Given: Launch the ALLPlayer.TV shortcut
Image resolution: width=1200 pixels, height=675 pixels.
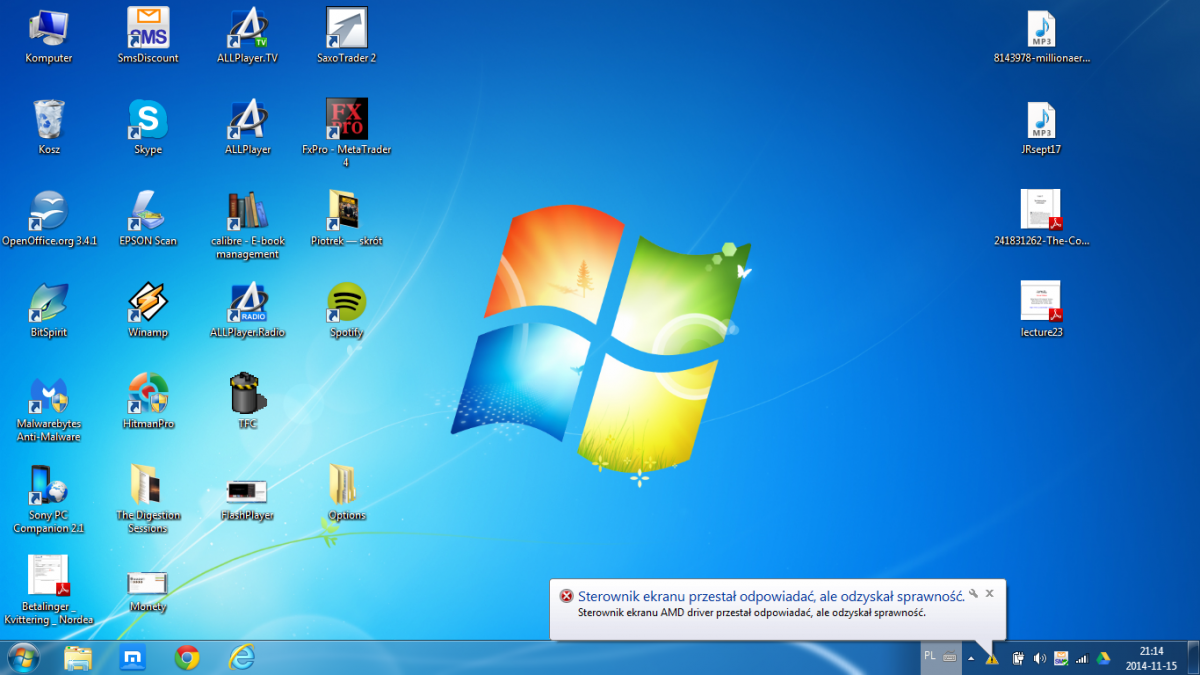Looking at the screenshot, I should 248,35.
